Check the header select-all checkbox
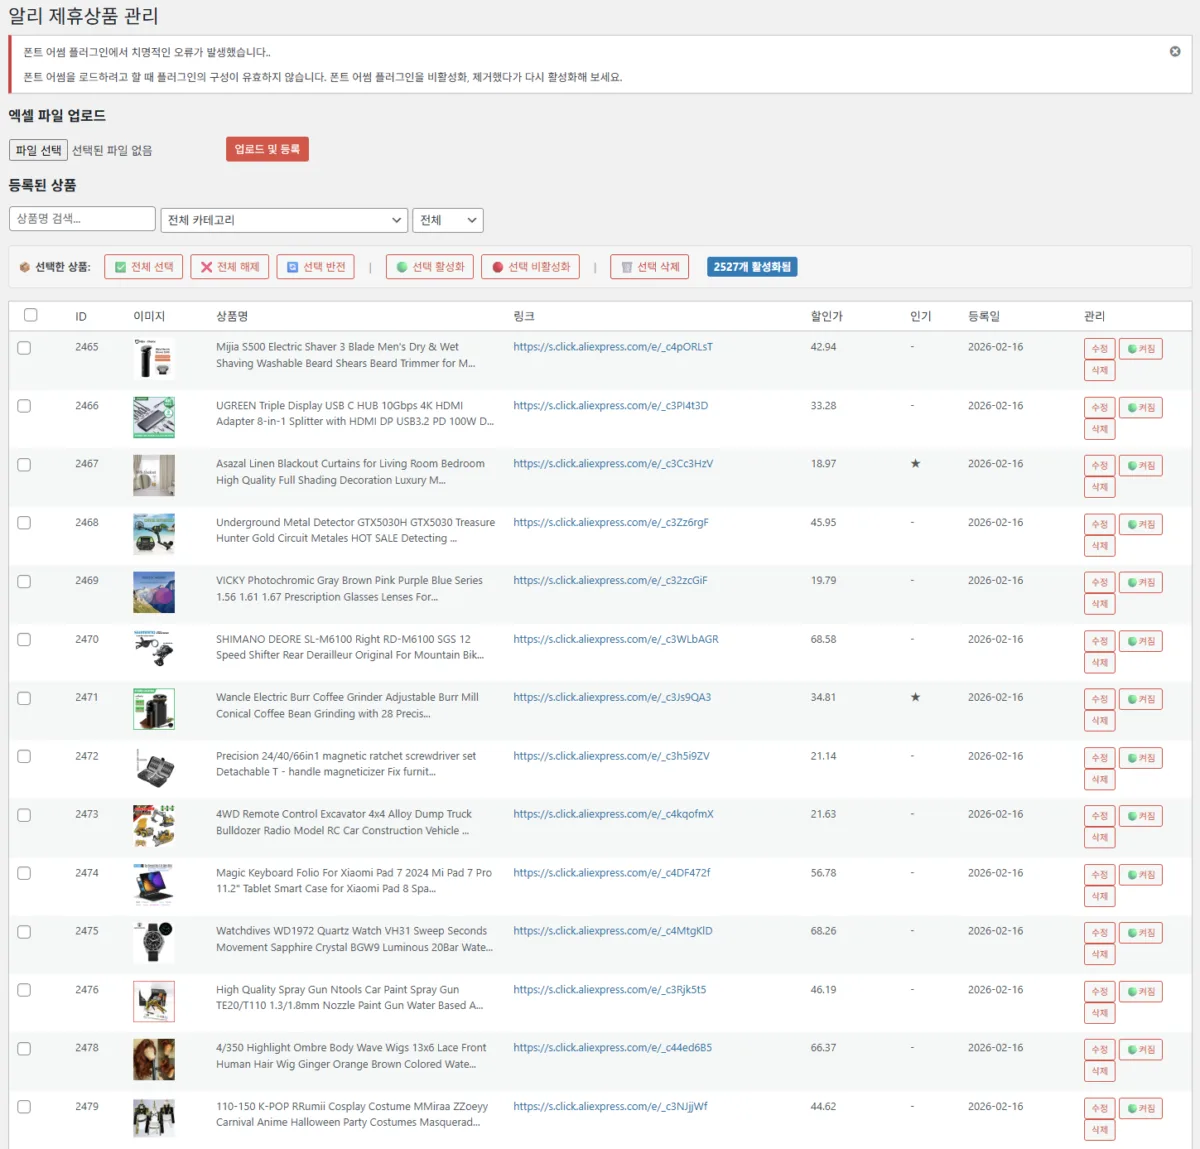This screenshot has width=1200, height=1149. pyautogui.click(x=31, y=315)
